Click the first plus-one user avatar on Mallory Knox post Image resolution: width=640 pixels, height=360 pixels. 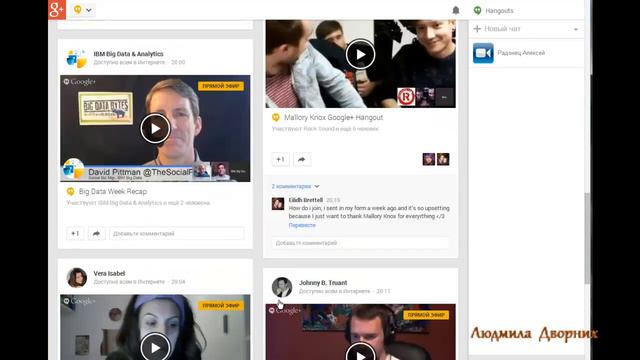[429, 159]
